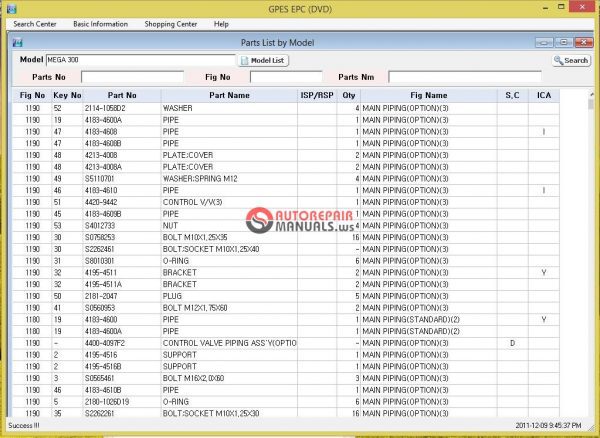Image resolution: width=600 pixels, height=438 pixels.
Task: Minimize the Parts List by Model inner window
Action: pyautogui.click(x=544, y=42)
